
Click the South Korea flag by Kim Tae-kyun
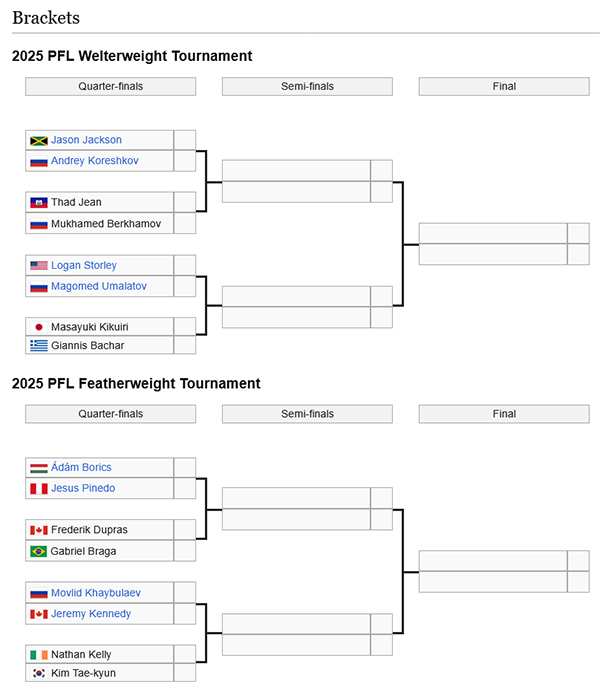(39, 673)
